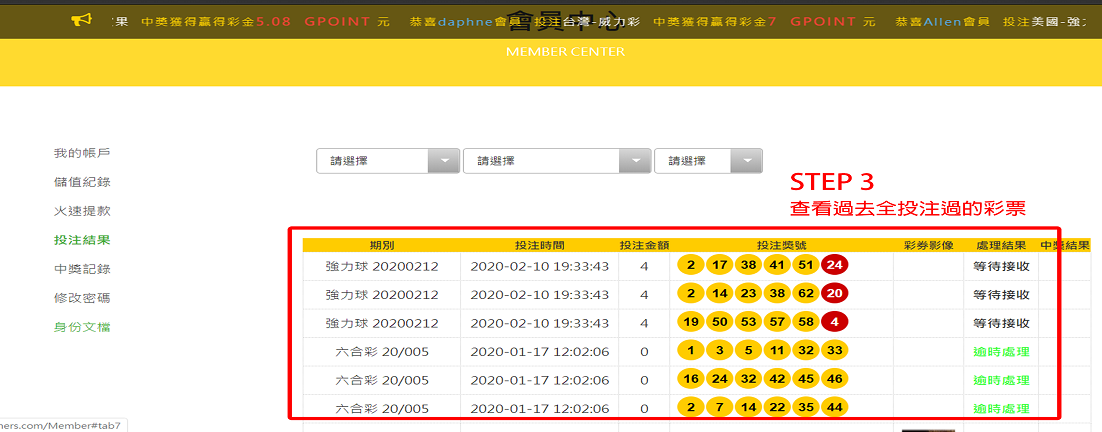Click 等待接收 in the first 強力球 row
Screen dimensions: 1102x432
pyautogui.click(x=1001, y=266)
